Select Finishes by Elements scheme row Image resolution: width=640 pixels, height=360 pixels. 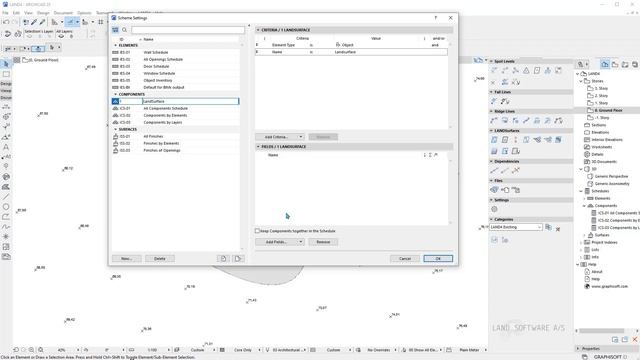click(176, 143)
